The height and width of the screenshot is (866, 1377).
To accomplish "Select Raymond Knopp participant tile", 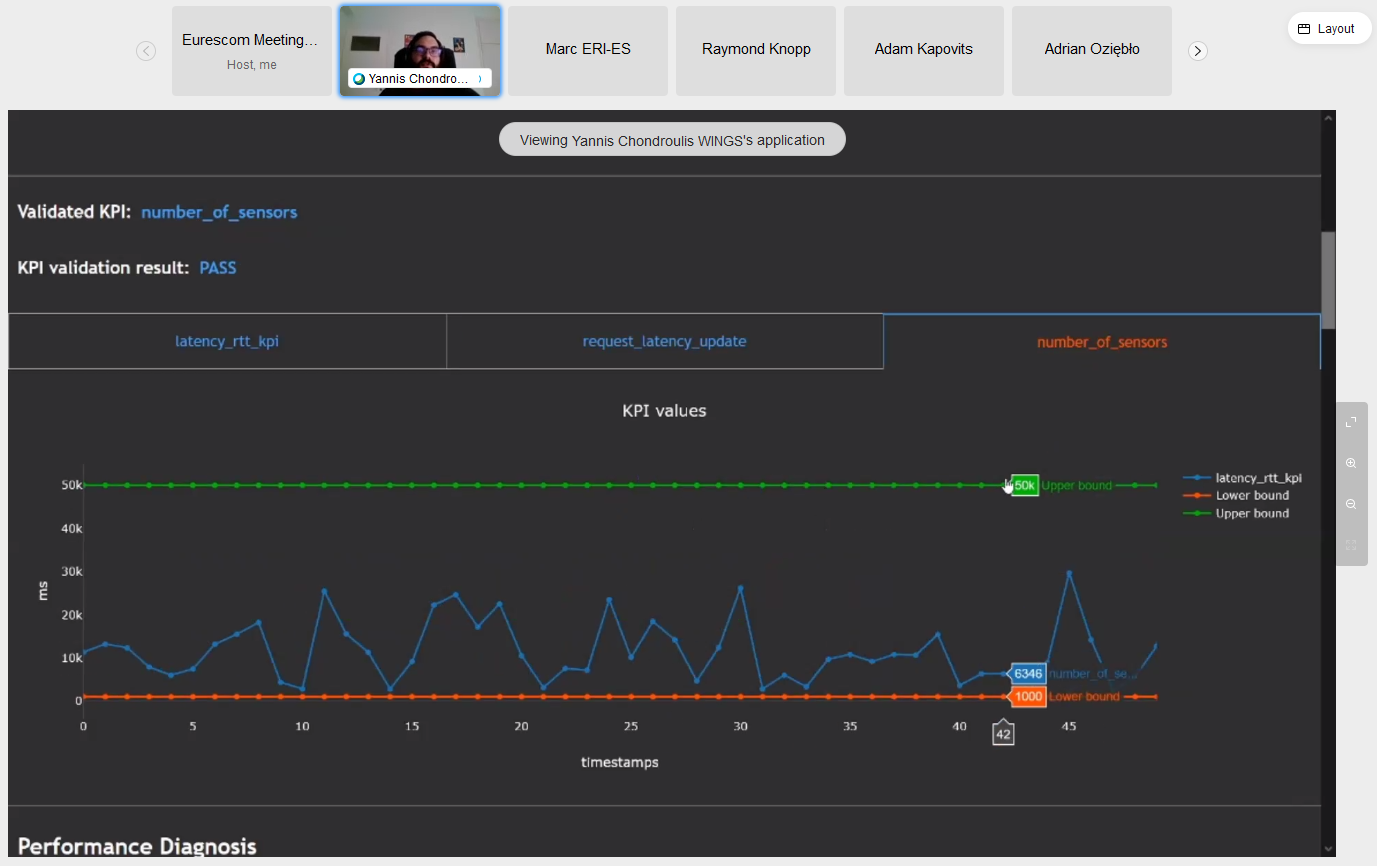I will [x=756, y=50].
